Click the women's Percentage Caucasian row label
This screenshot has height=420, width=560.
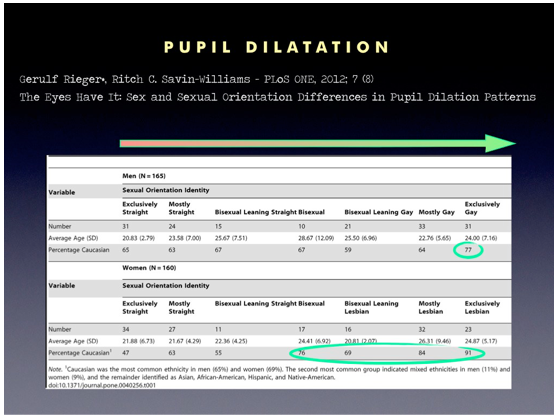[80, 353]
